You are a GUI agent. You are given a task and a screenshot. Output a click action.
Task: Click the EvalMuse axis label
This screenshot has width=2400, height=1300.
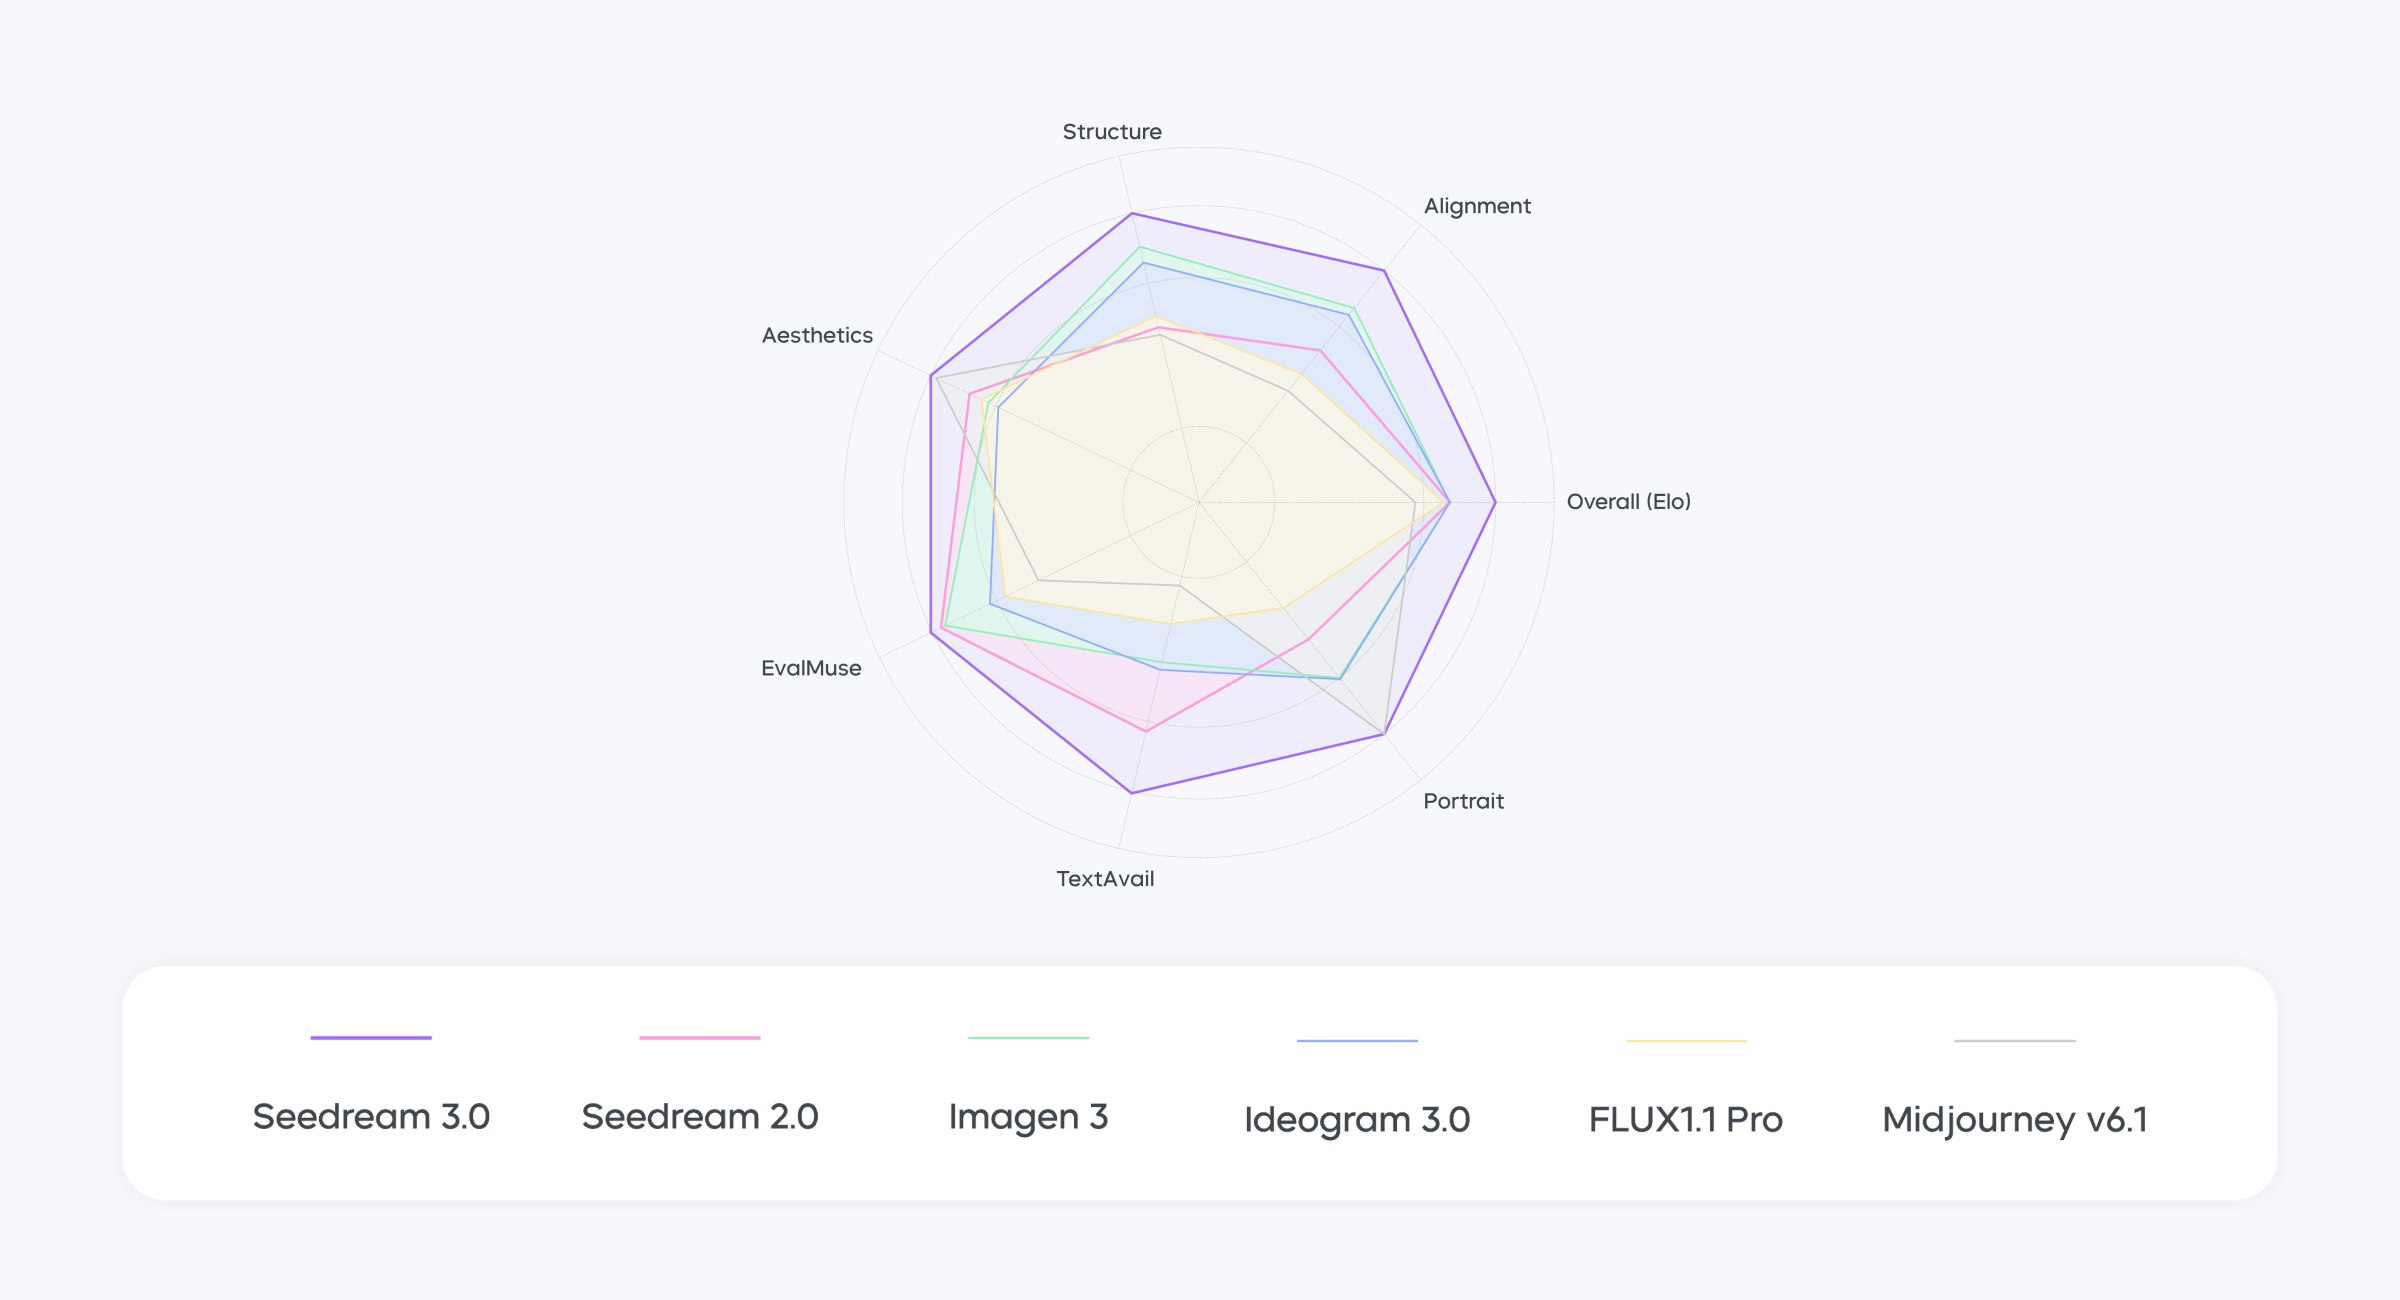pyautogui.click(x=811, y=668)
